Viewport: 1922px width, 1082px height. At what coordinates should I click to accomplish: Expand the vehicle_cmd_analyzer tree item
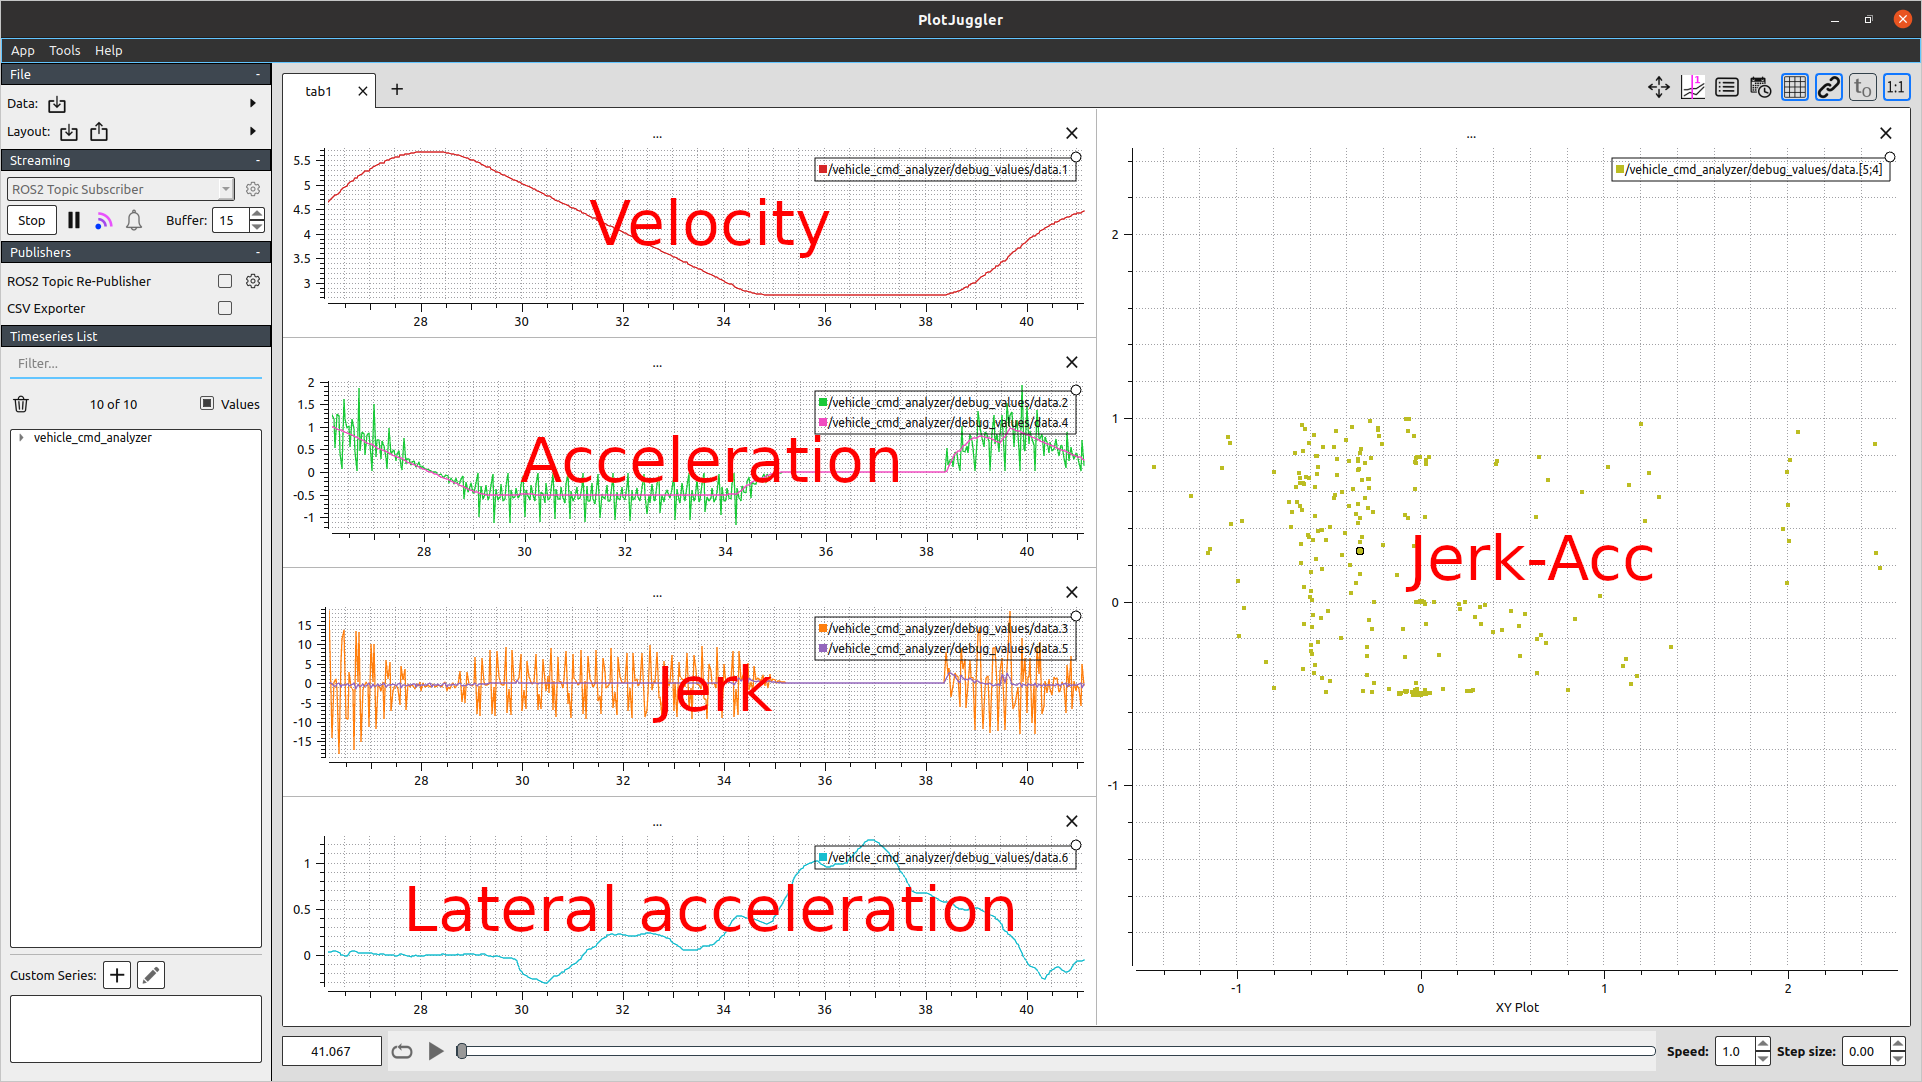pyautogui.click(x=21, y=437)
